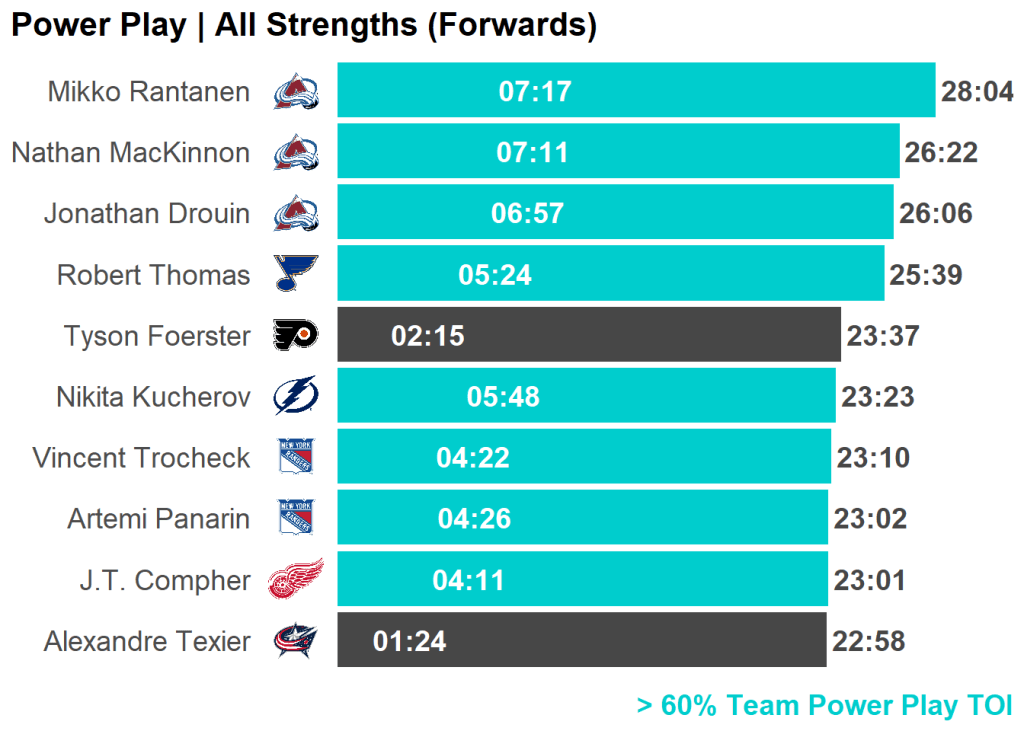The height and width of the screenshot is (731, 1024).
Task: Click the Tampa Bay Lightning logo
Action: tap(296, 397)
